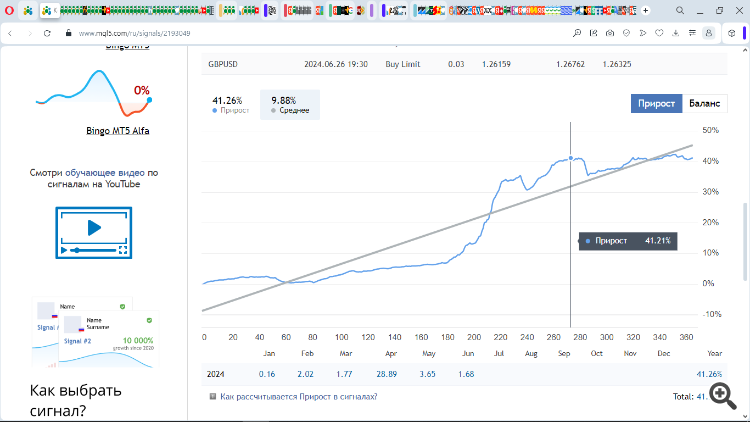The height and width of the screenshot is (422, 750).
Task: Switch chart to Прирост tab
Action: (656, 103)
